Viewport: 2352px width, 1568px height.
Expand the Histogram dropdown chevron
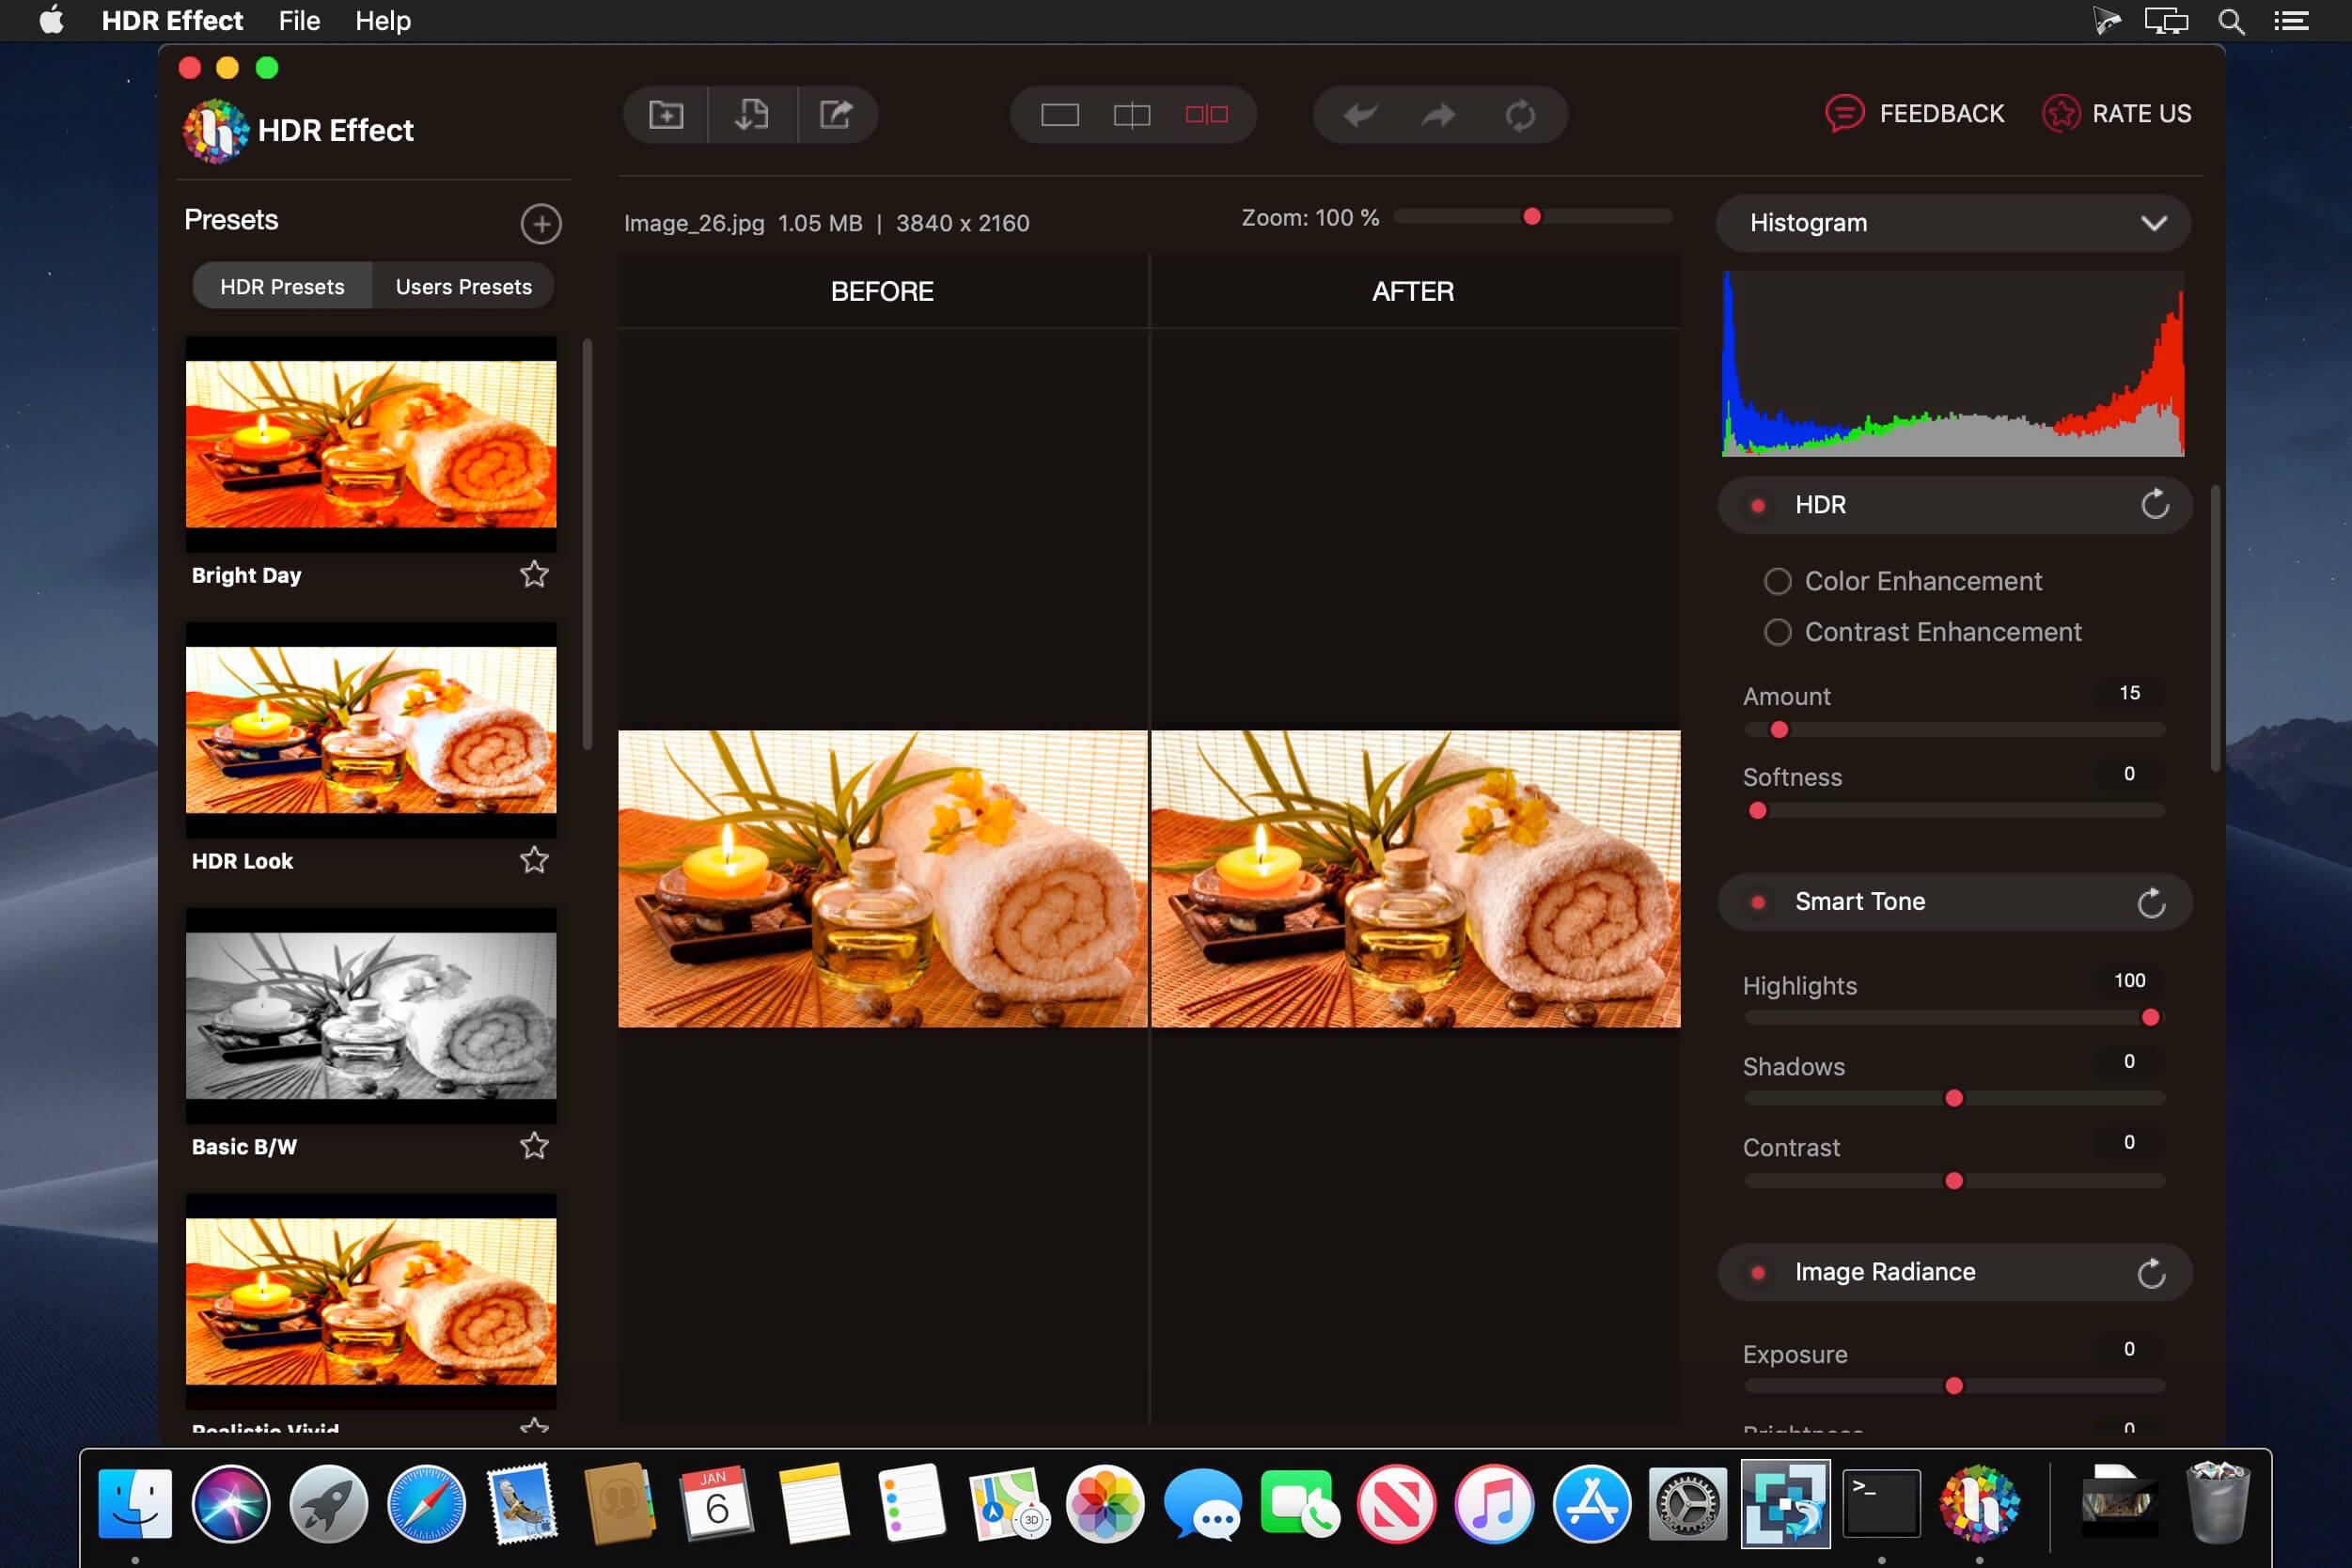[2154, 223]
